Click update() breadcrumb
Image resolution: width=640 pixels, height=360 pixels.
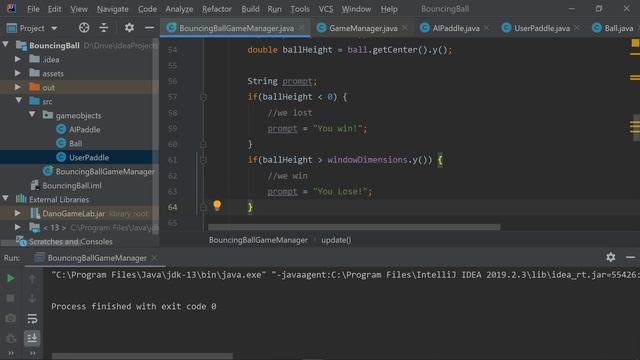point(336,240)
